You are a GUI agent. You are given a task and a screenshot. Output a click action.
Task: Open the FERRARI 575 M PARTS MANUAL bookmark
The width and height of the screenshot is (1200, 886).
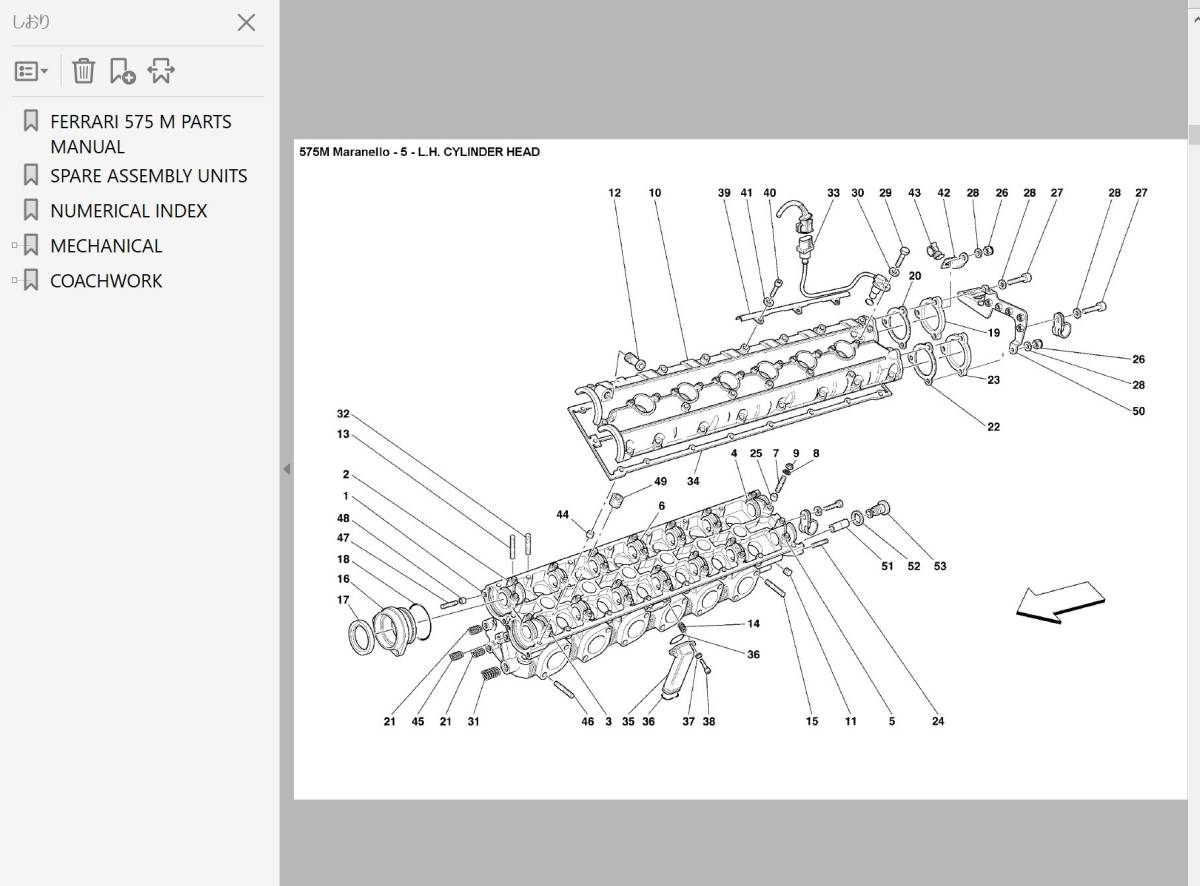click(x=140, y=134)
